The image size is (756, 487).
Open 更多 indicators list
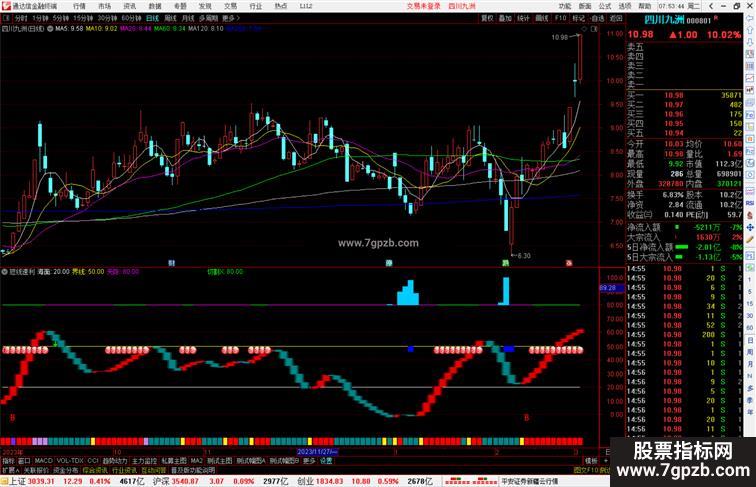pos(309,461)
